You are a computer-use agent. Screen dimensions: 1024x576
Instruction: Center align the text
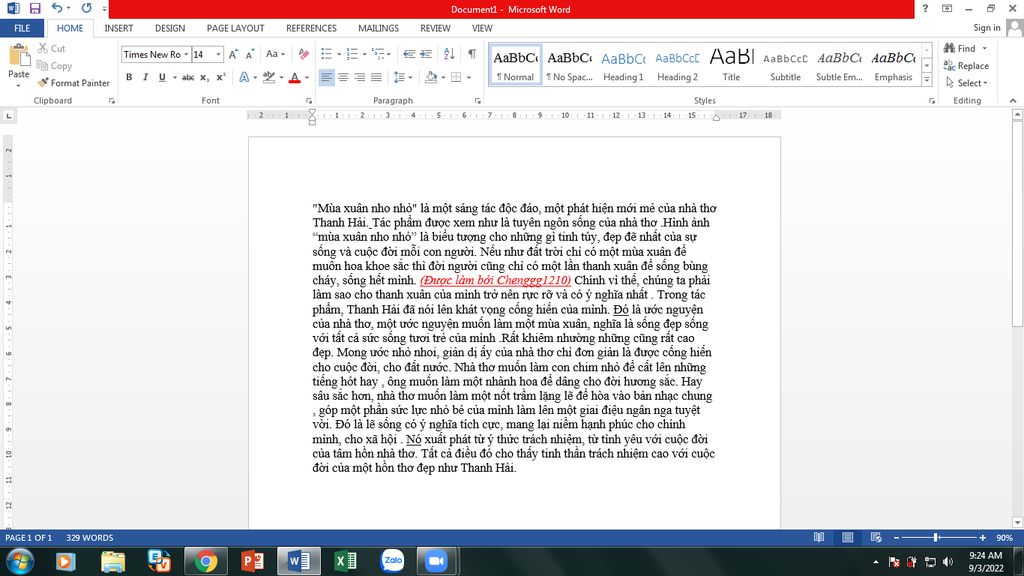point(343,77)
